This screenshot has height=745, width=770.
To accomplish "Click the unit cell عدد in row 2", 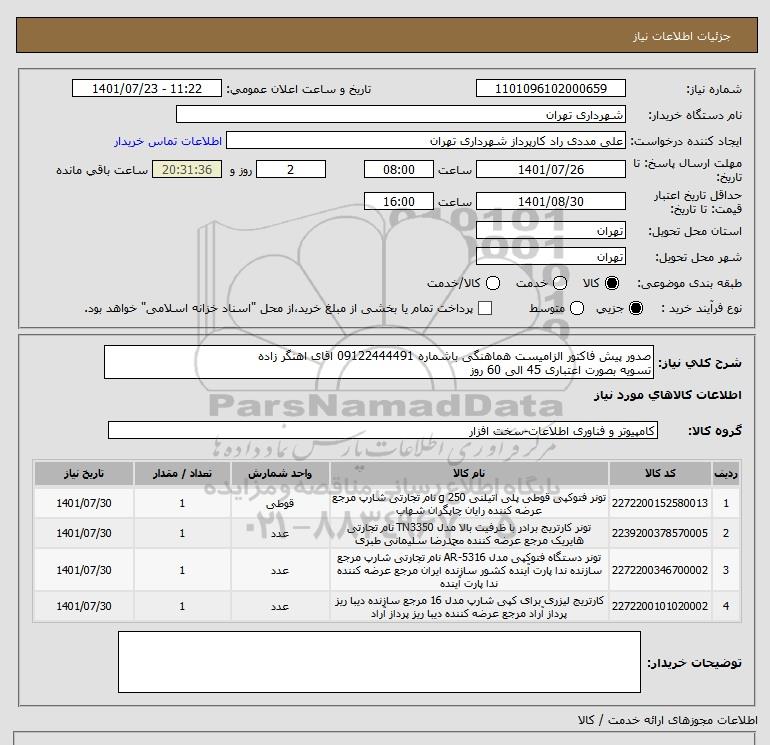I will [280, 534].
